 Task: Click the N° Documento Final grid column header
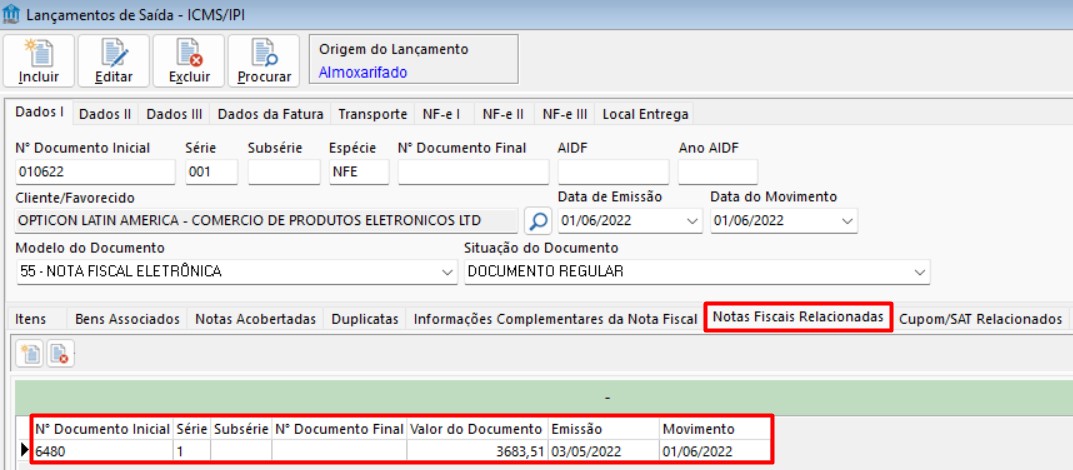coord(339,430)
